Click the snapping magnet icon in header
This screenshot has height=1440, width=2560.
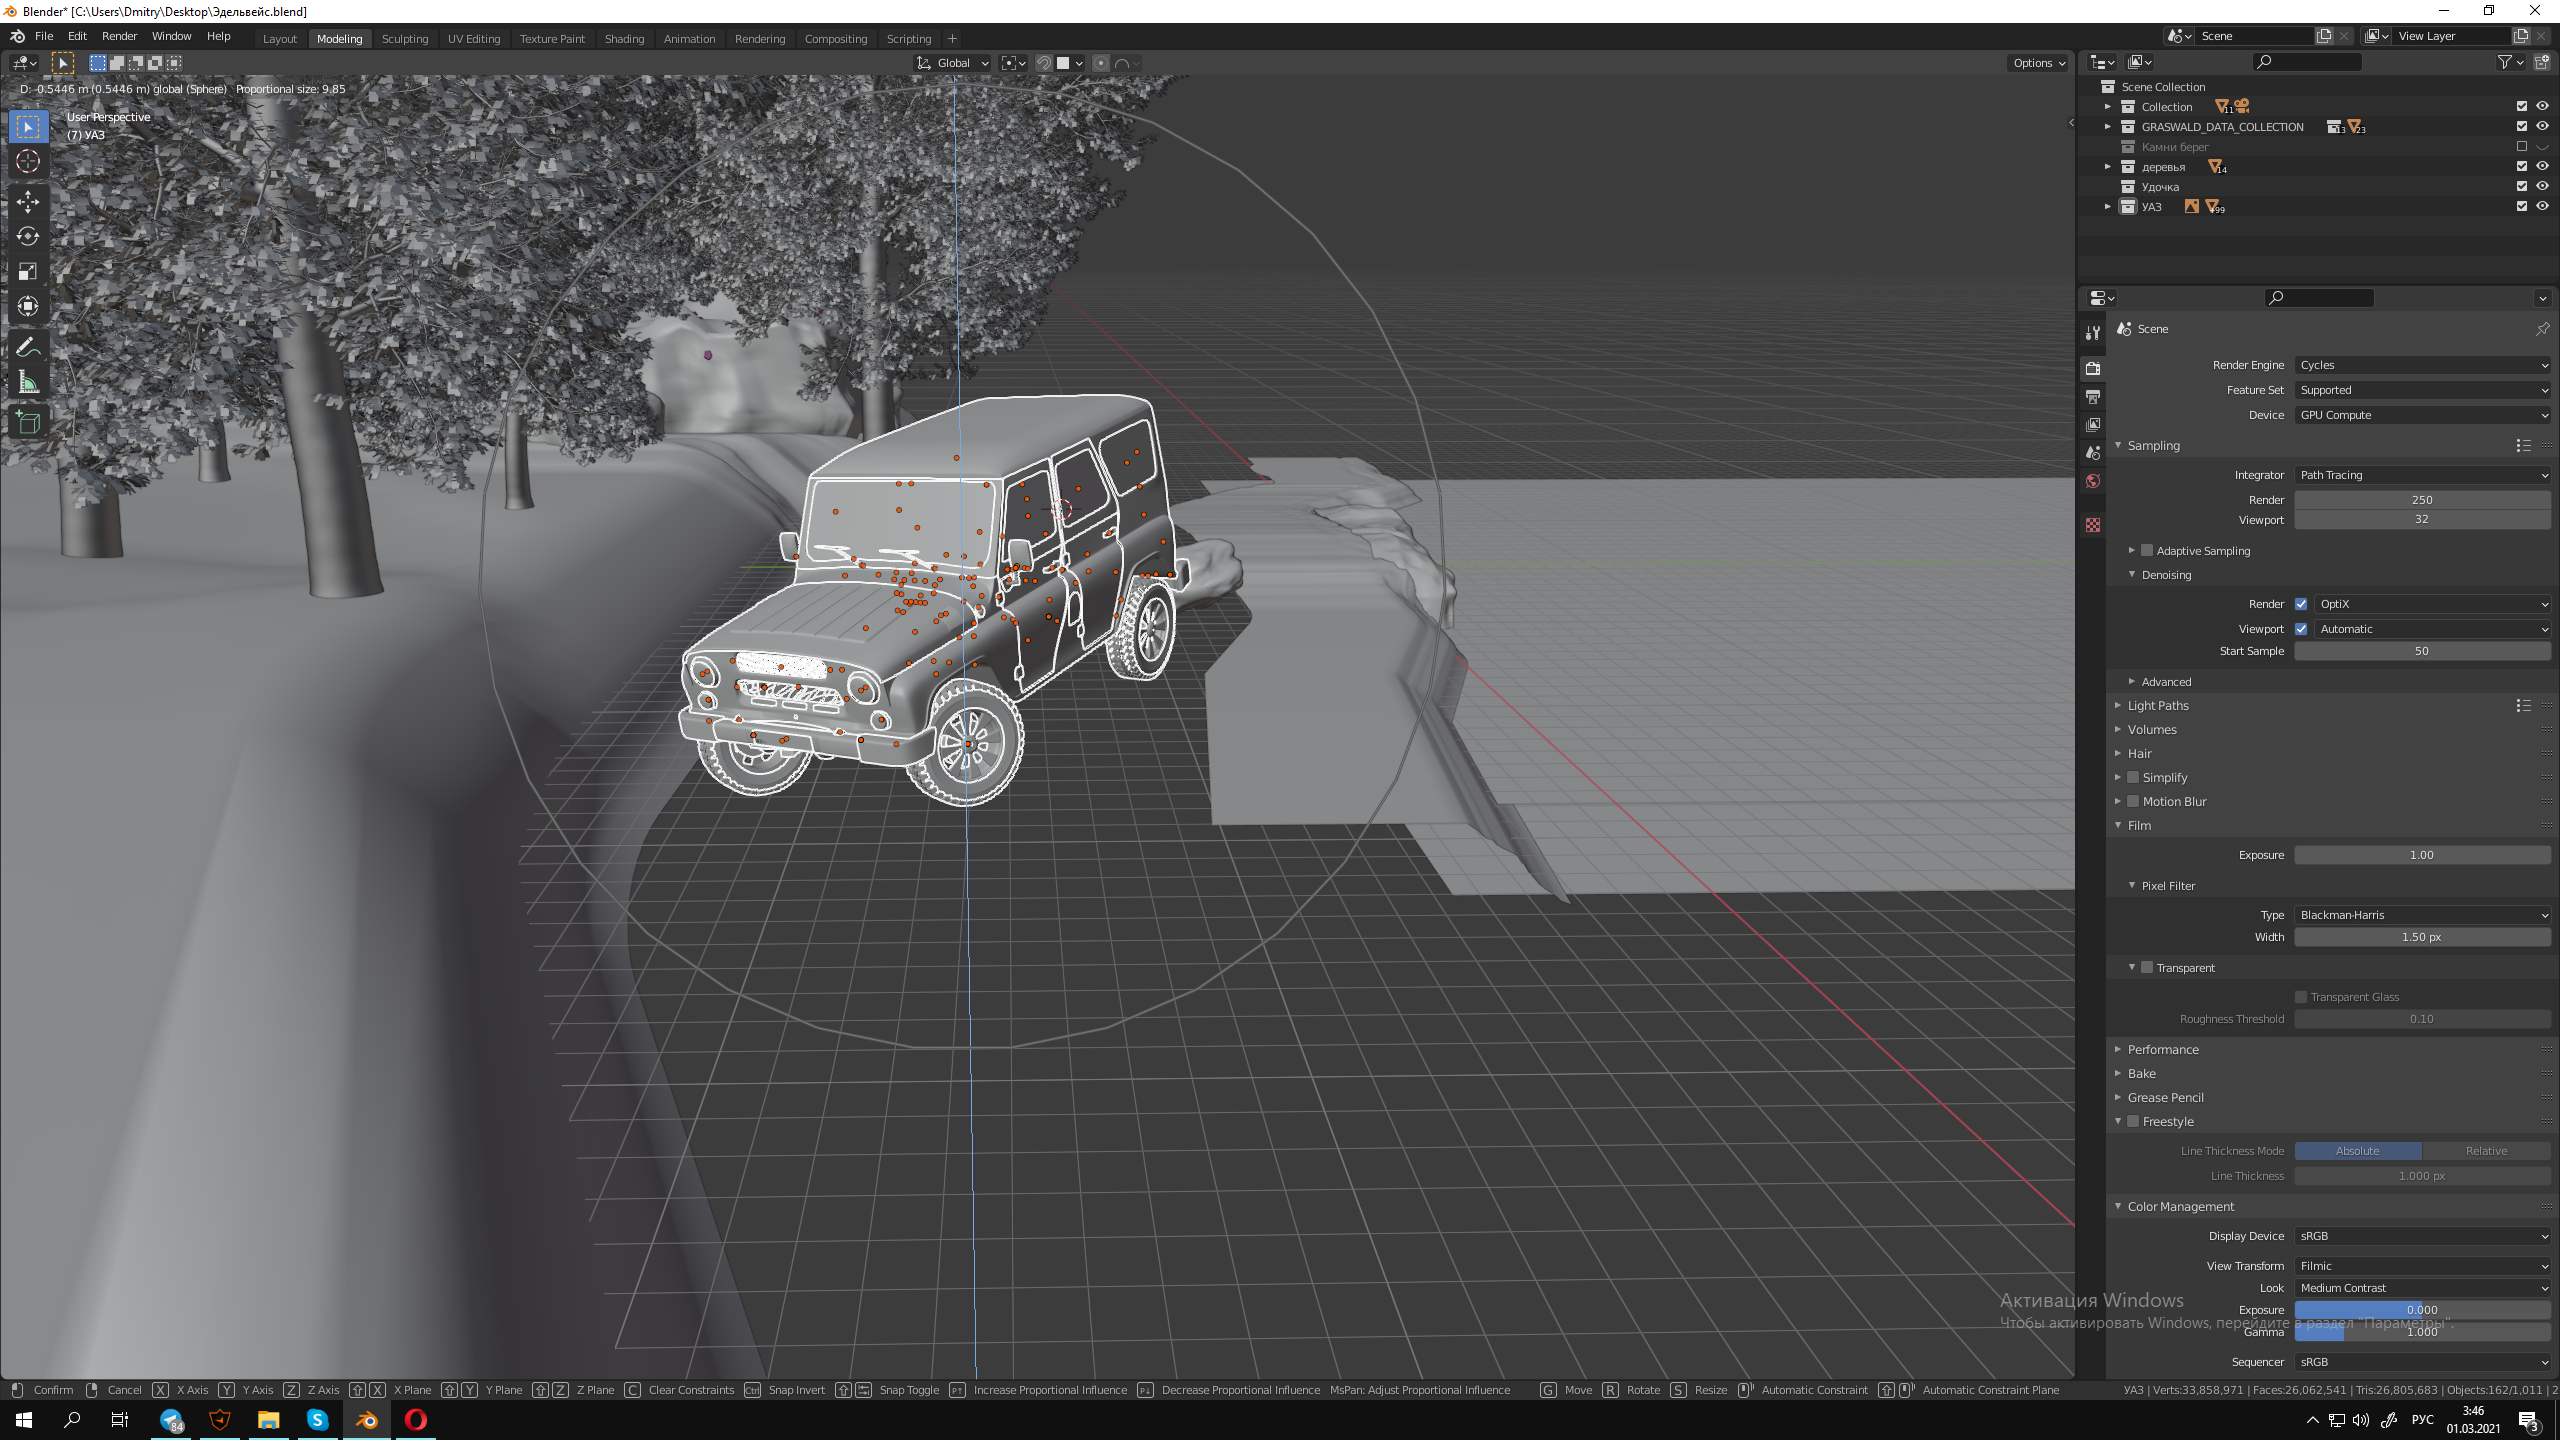coord(1044,63)
